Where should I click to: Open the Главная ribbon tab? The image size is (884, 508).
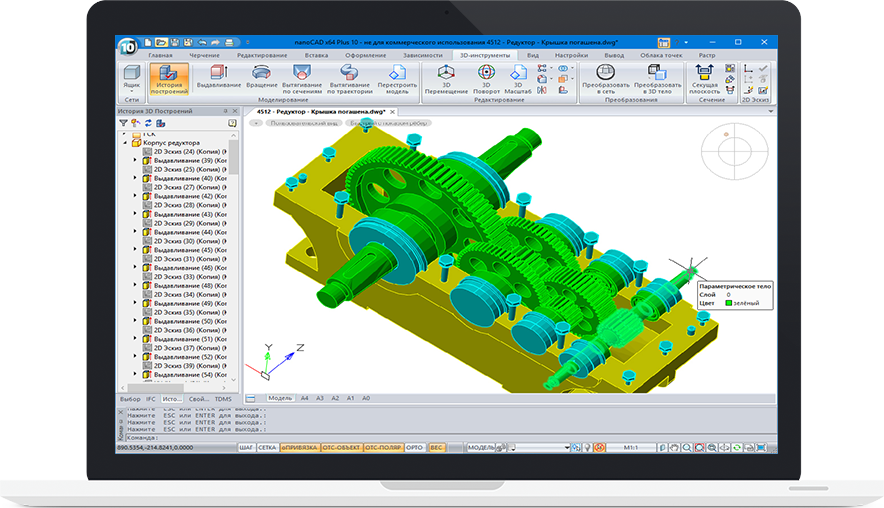pyautogui.click(x=160, y=55)
